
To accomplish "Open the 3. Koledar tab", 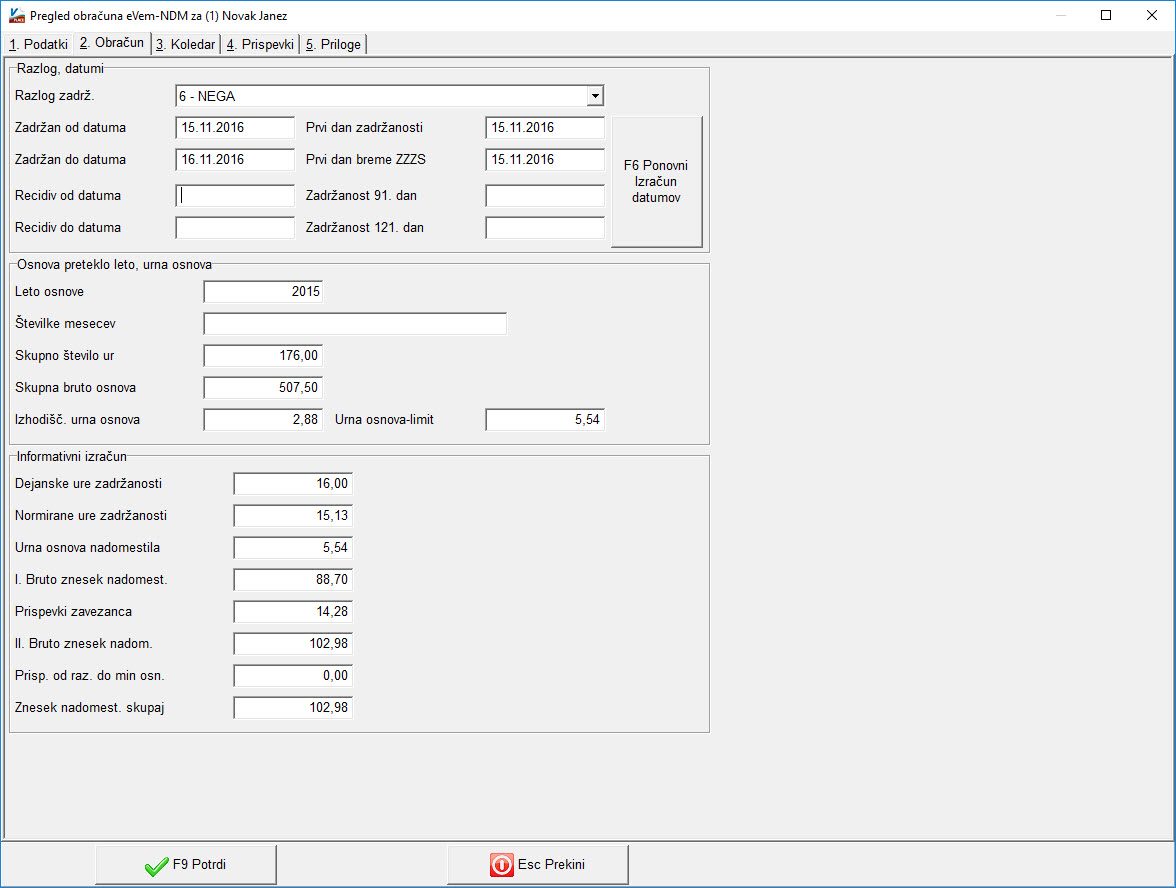I will click(185, 44).
